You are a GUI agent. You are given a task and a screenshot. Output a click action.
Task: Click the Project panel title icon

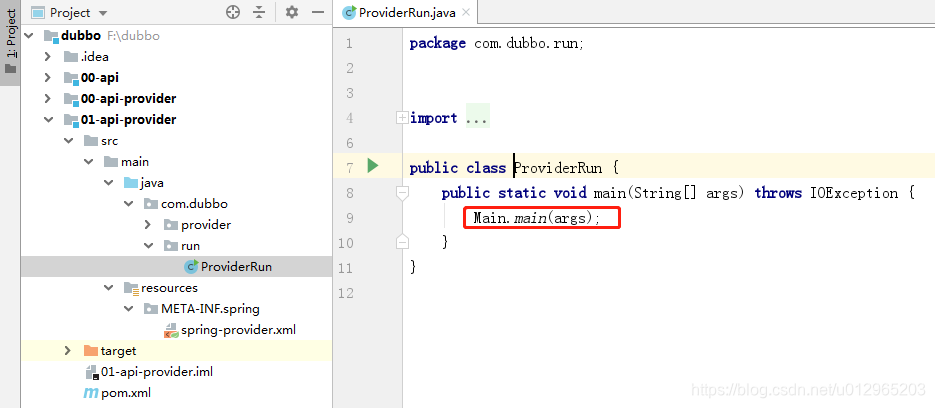[x=38, y=13]
